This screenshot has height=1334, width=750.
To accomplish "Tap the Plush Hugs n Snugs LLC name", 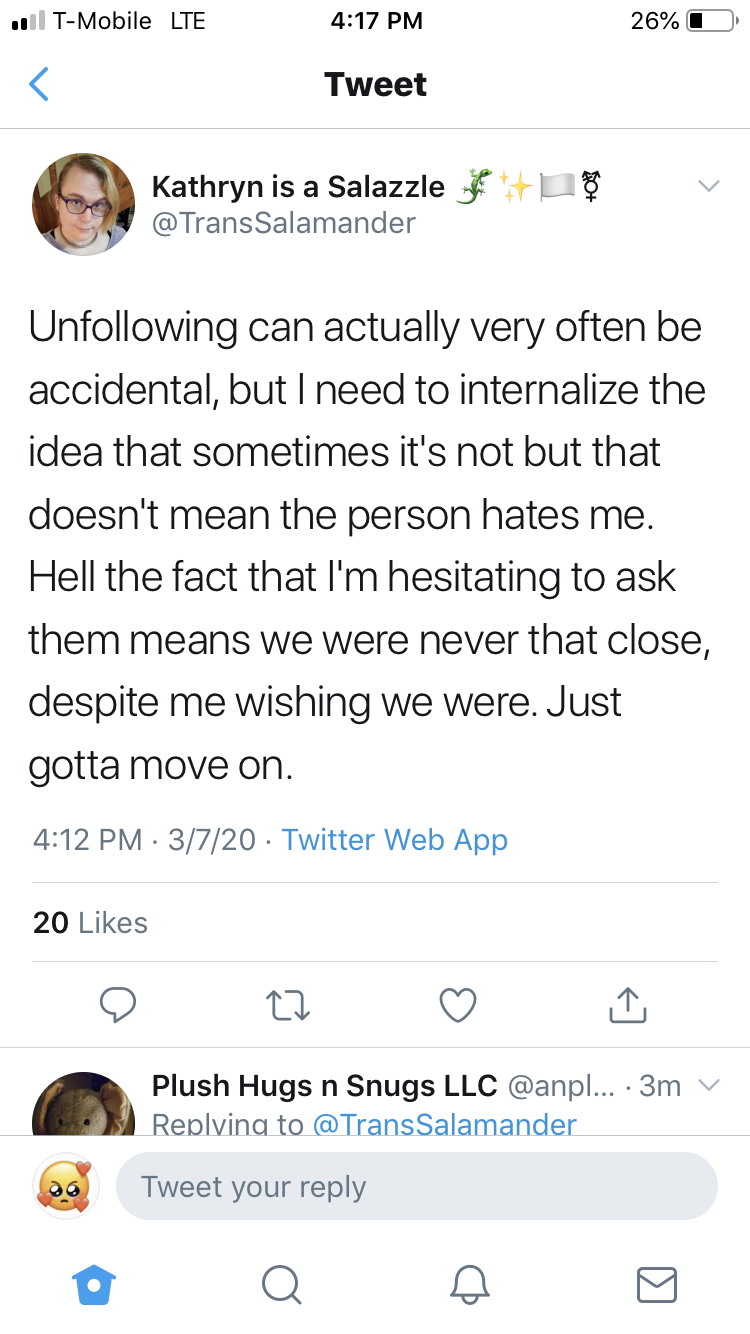I will tap(325, 1085).
